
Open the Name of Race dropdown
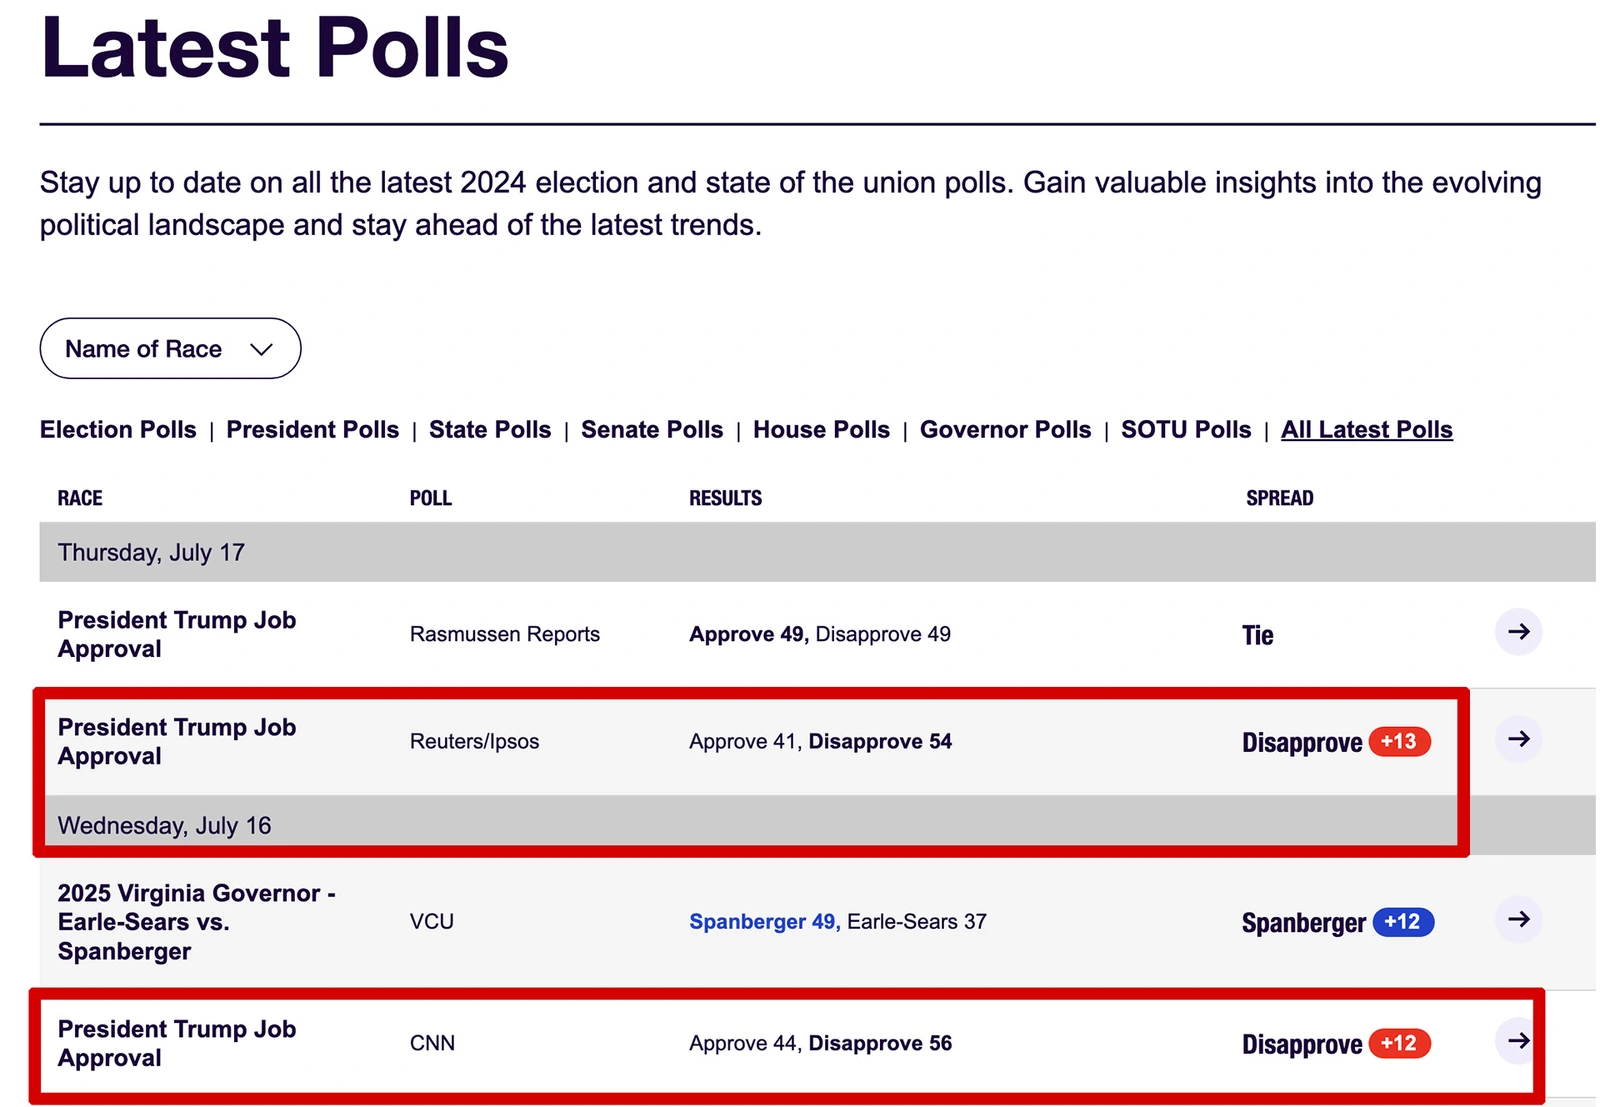[x=170, y=348]
